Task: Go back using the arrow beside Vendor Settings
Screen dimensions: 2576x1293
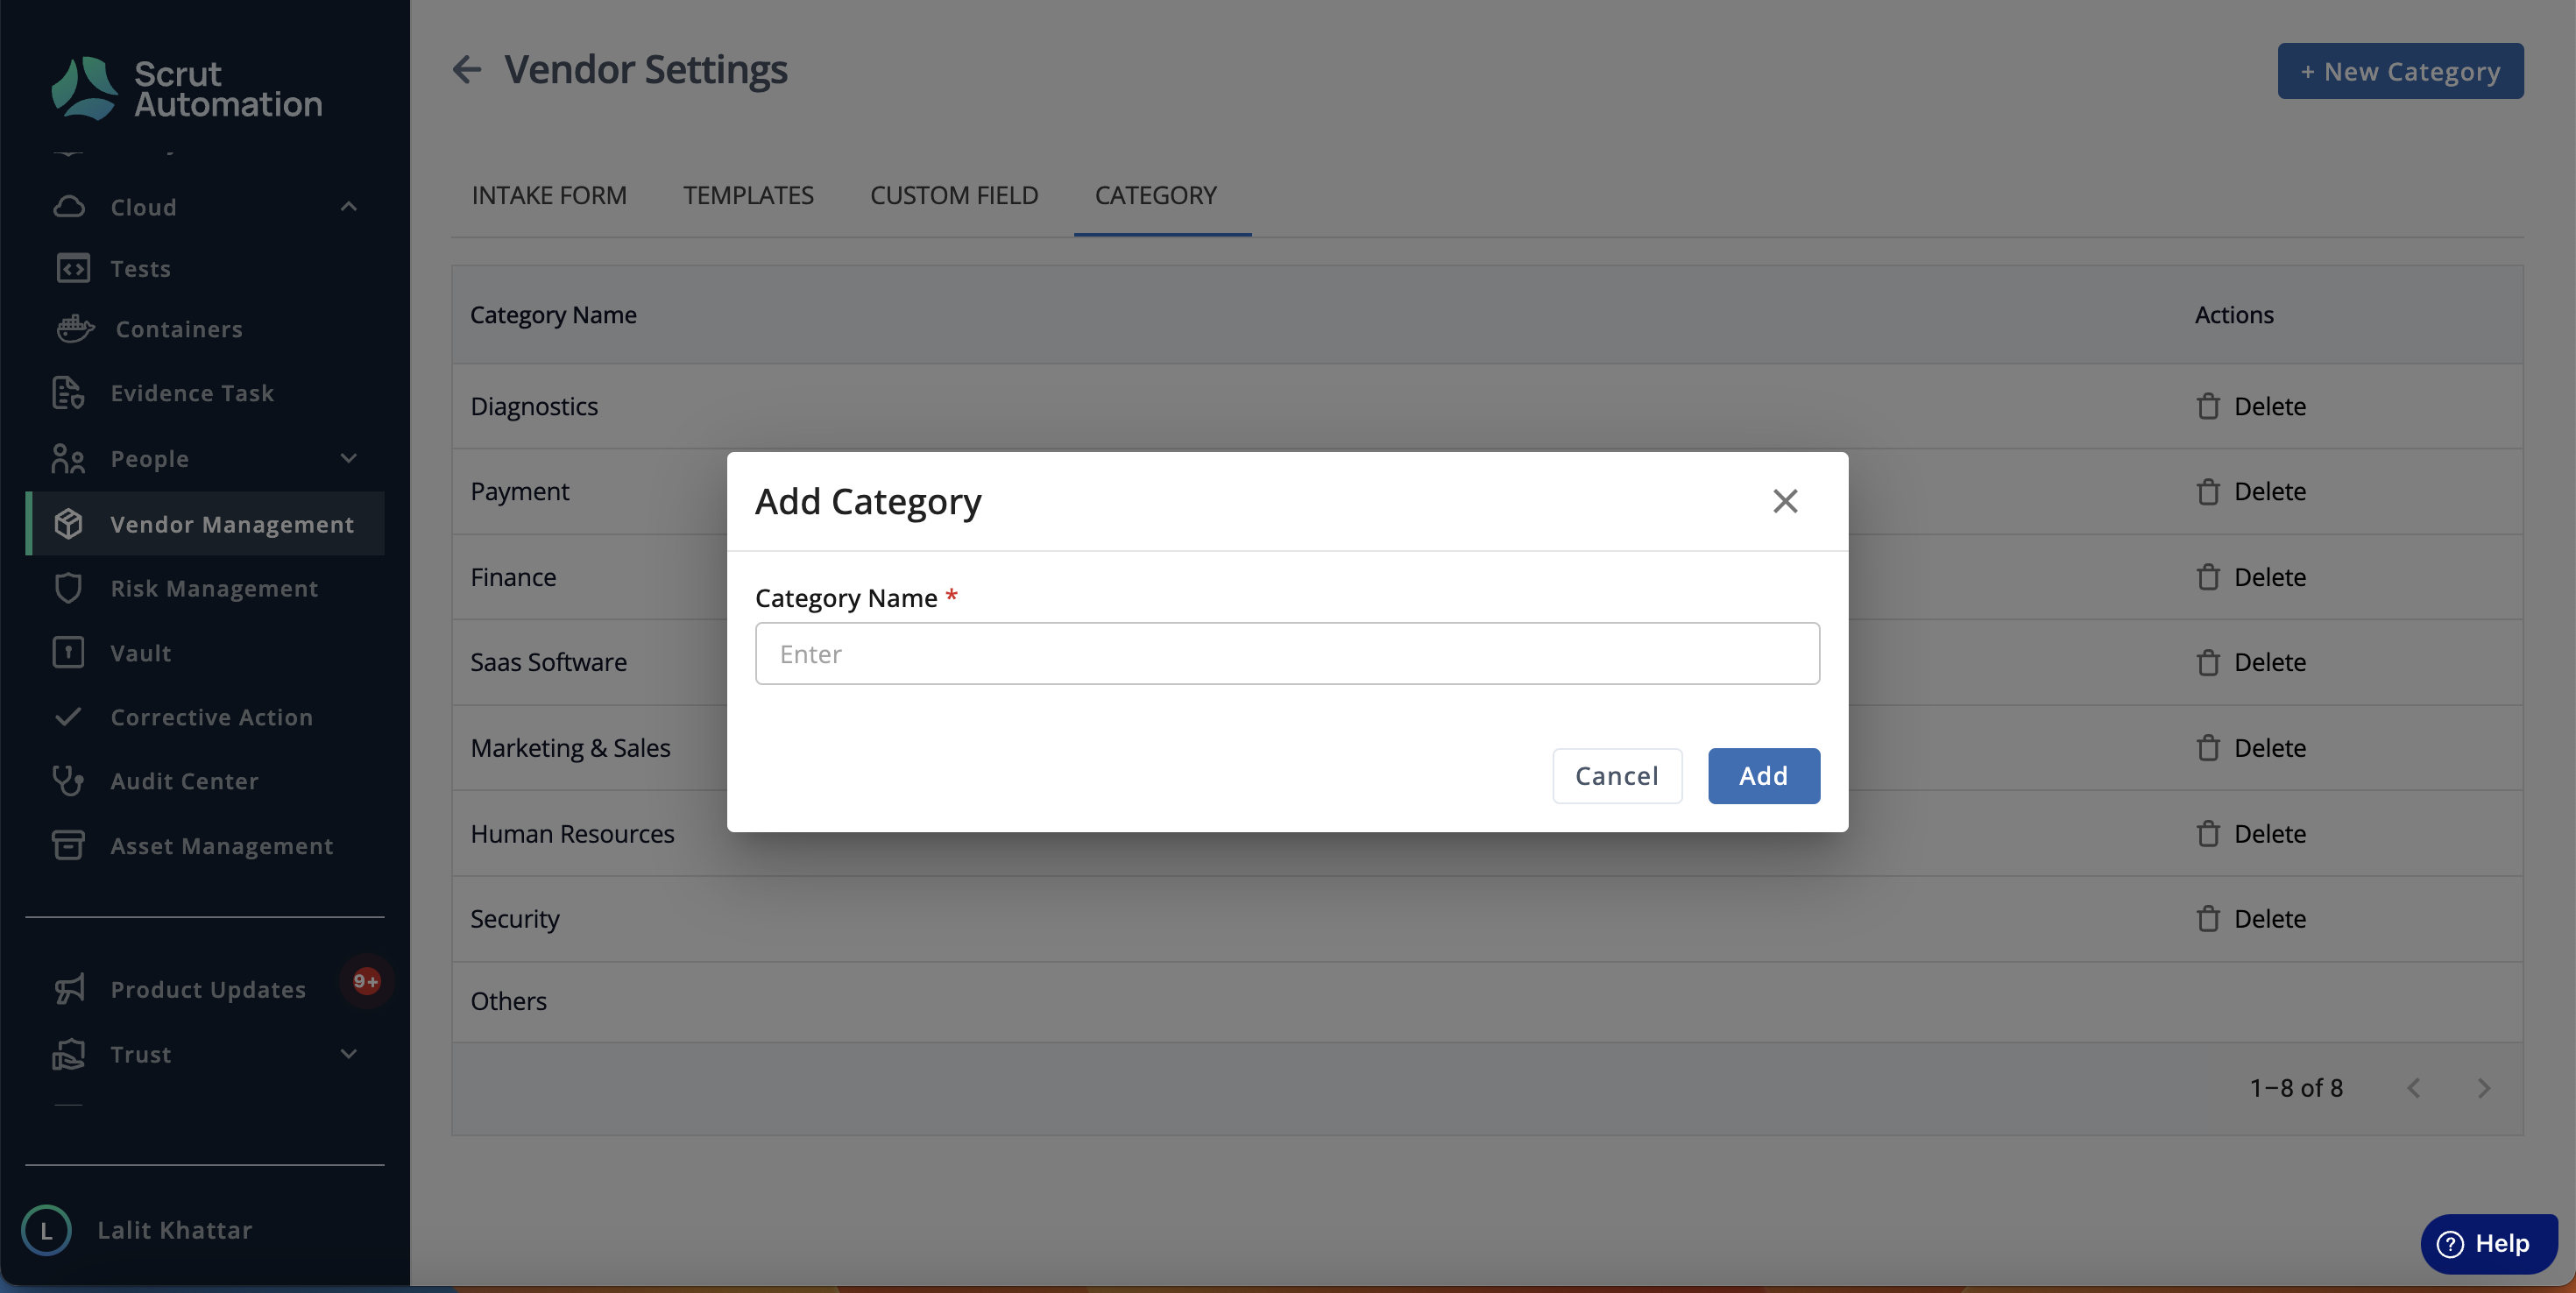Action: 467,69
